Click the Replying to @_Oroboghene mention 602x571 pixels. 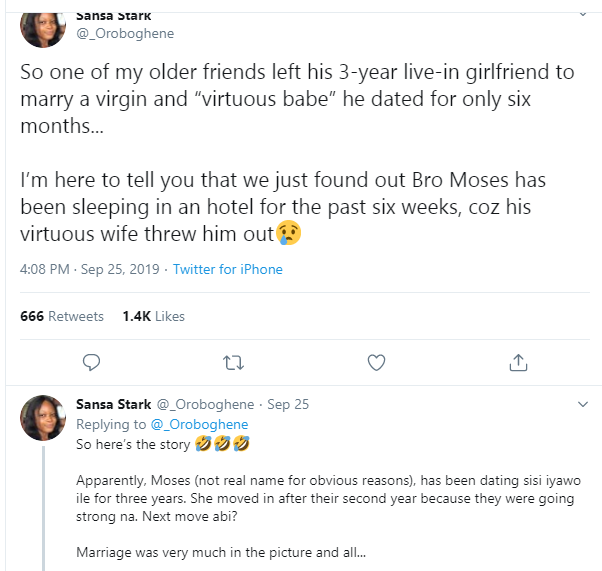click(202, 424)
